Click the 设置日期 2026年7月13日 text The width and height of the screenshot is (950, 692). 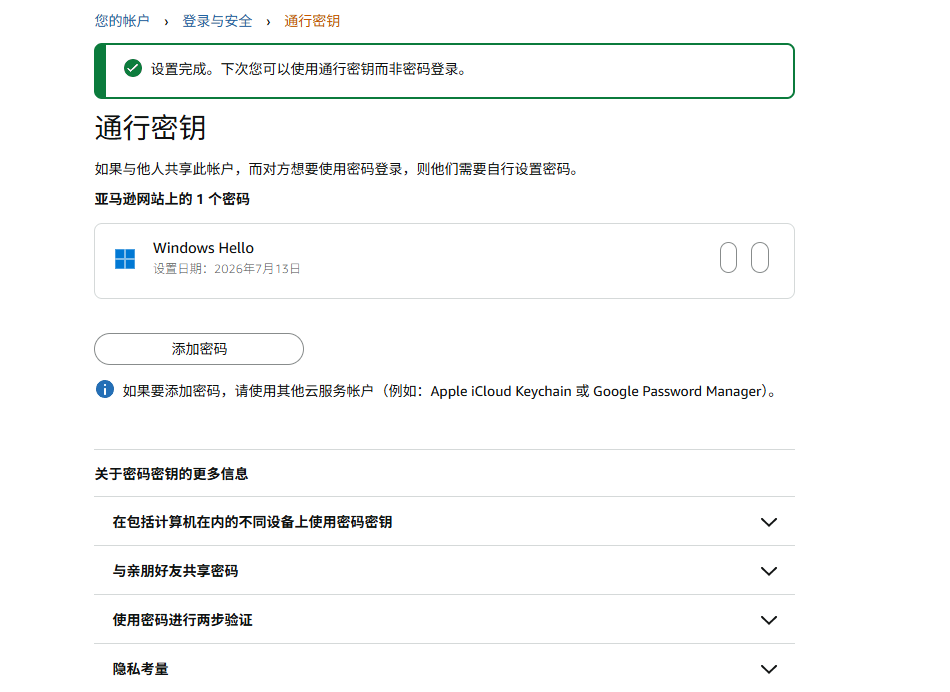point(227,268)
